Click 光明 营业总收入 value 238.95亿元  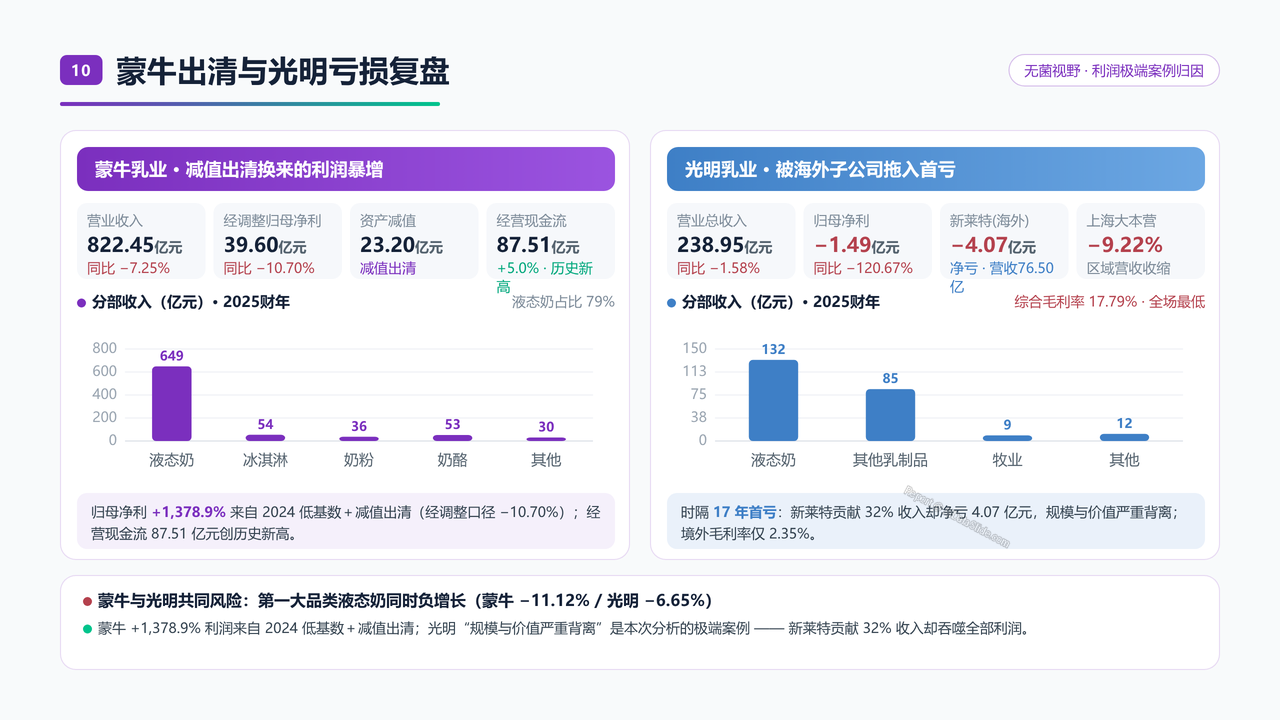pos(725,246)
